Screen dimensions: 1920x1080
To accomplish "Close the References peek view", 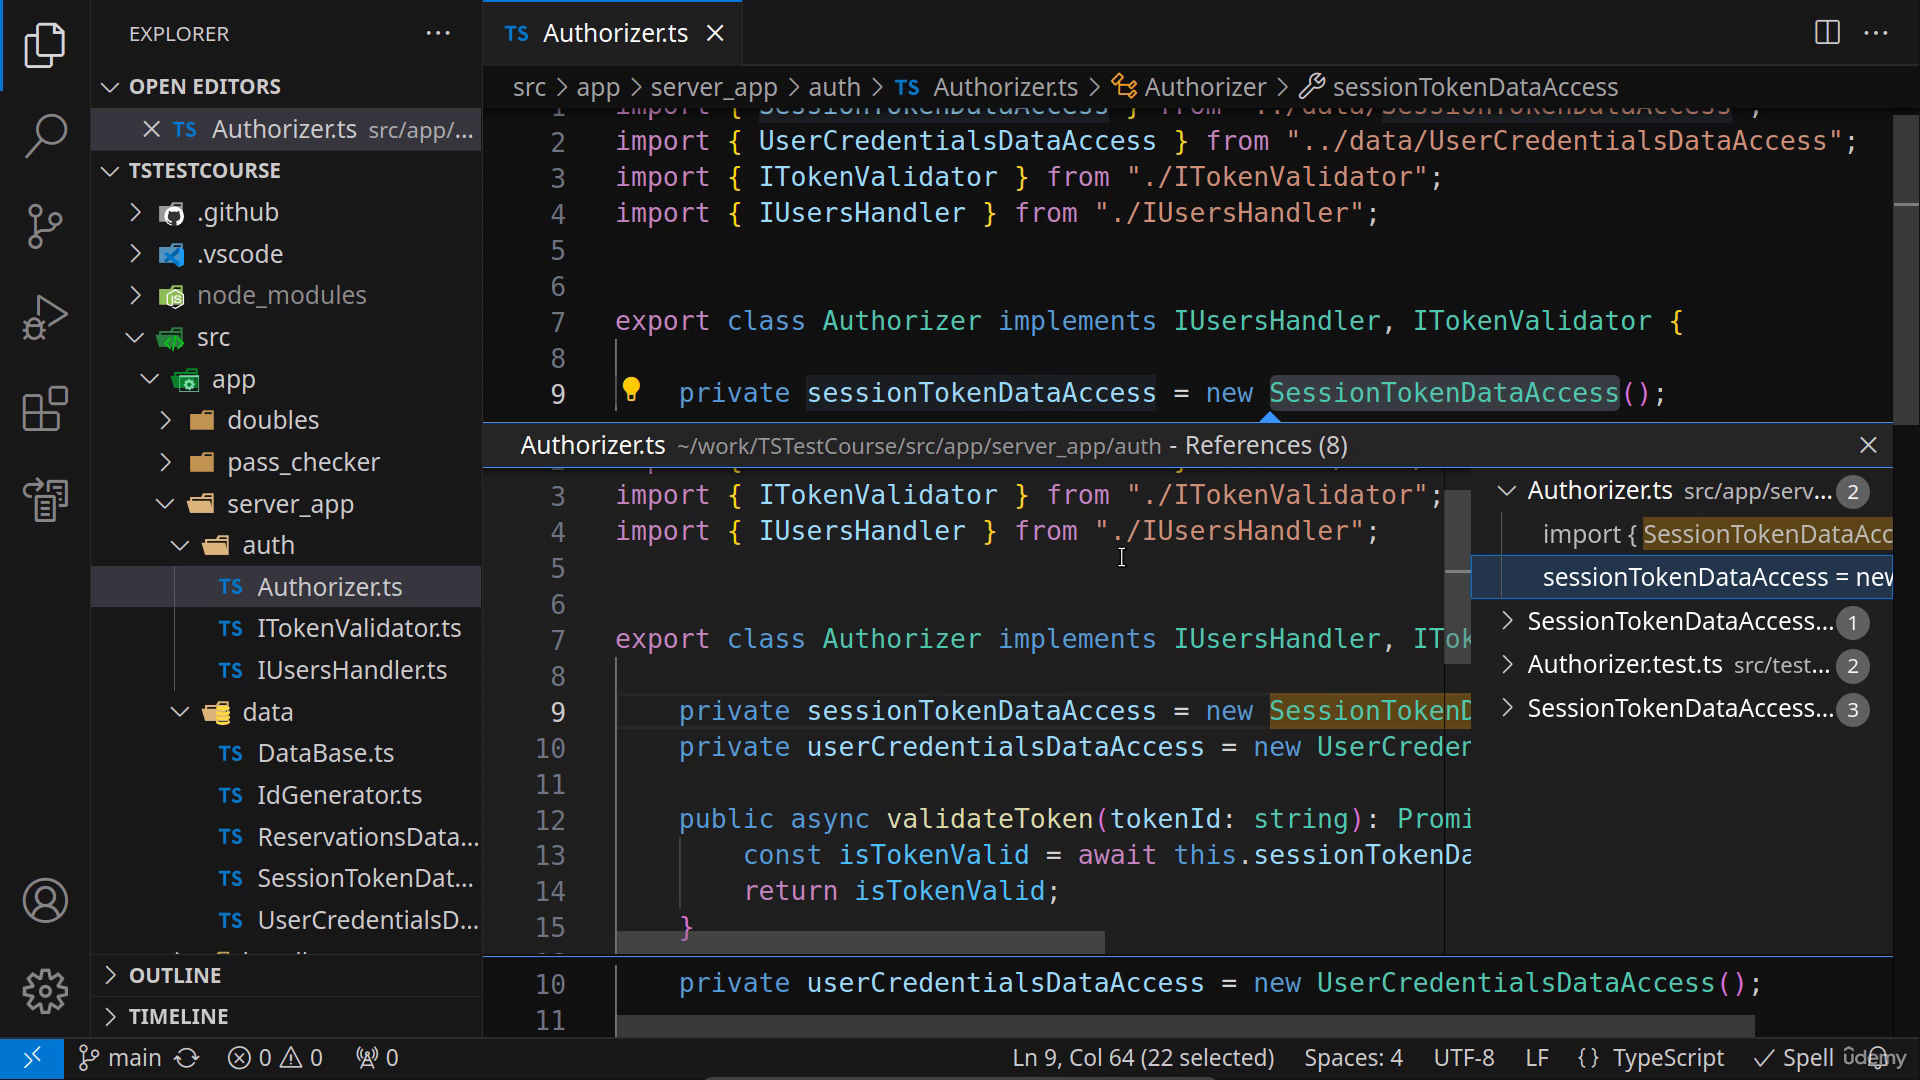I will pyautogui.click(x=1868, y=445).
